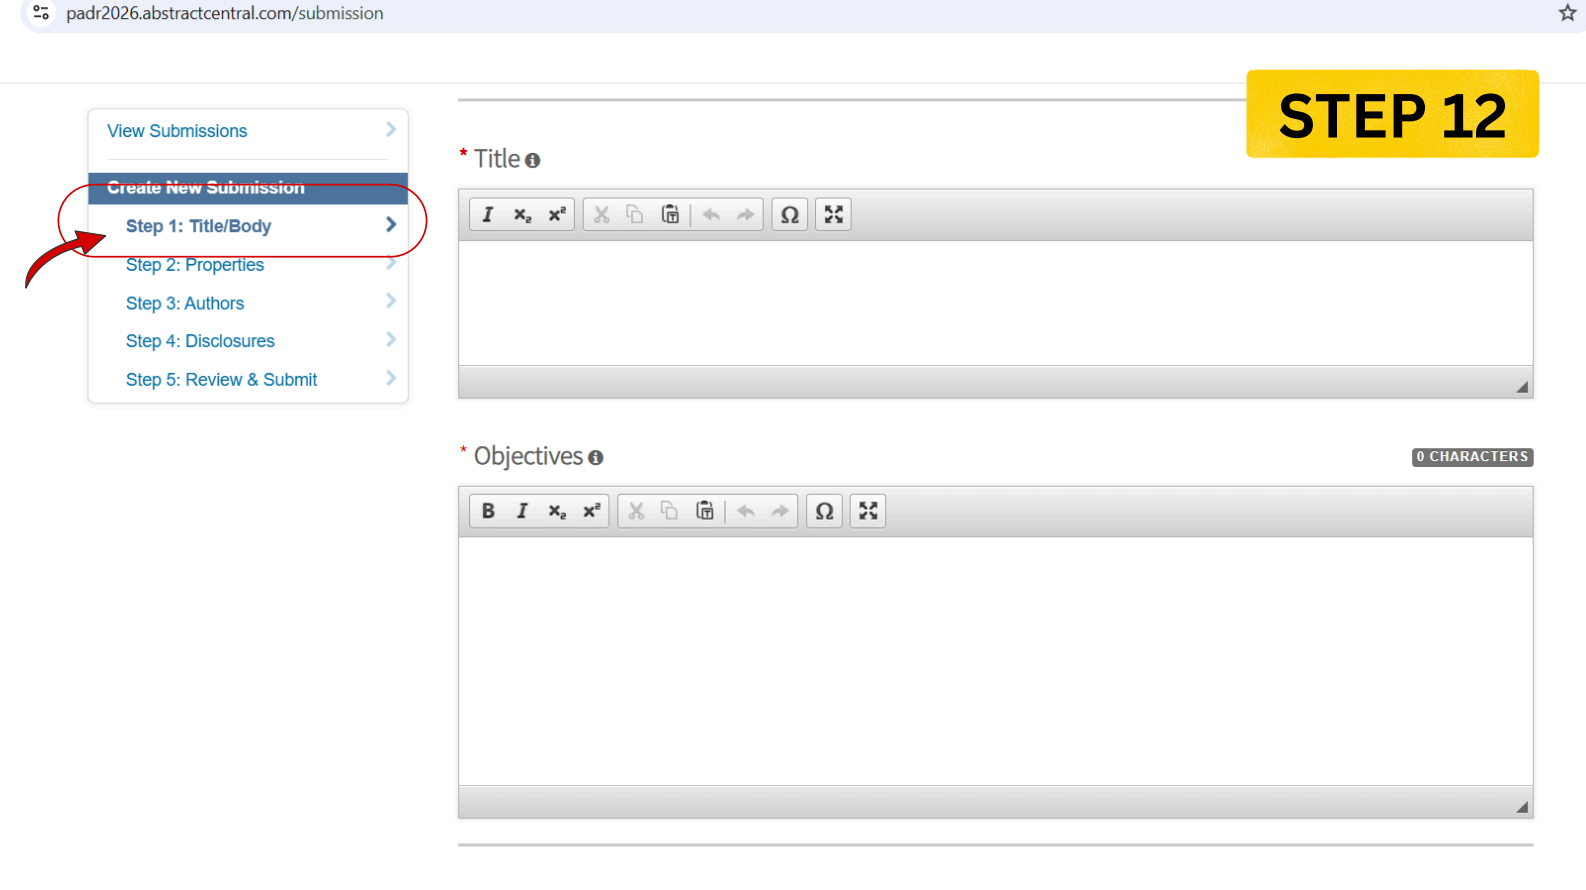Screen dimensions: 1586x890
Task: Click the copy icon in the Objectives toolbar
Action: point(670,511)
